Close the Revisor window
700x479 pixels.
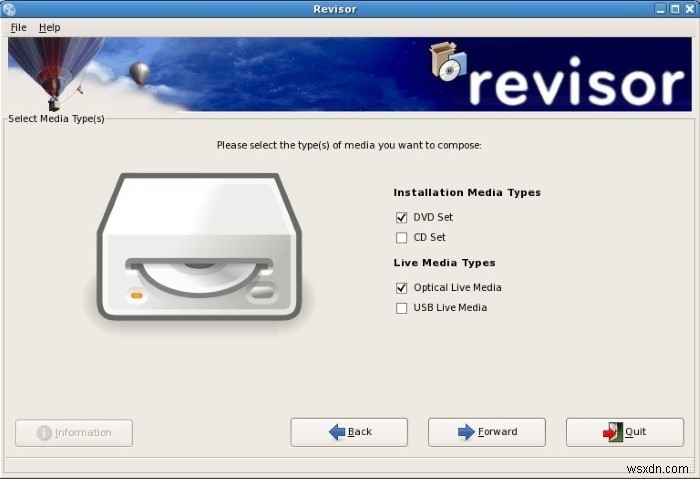point(689,9)
